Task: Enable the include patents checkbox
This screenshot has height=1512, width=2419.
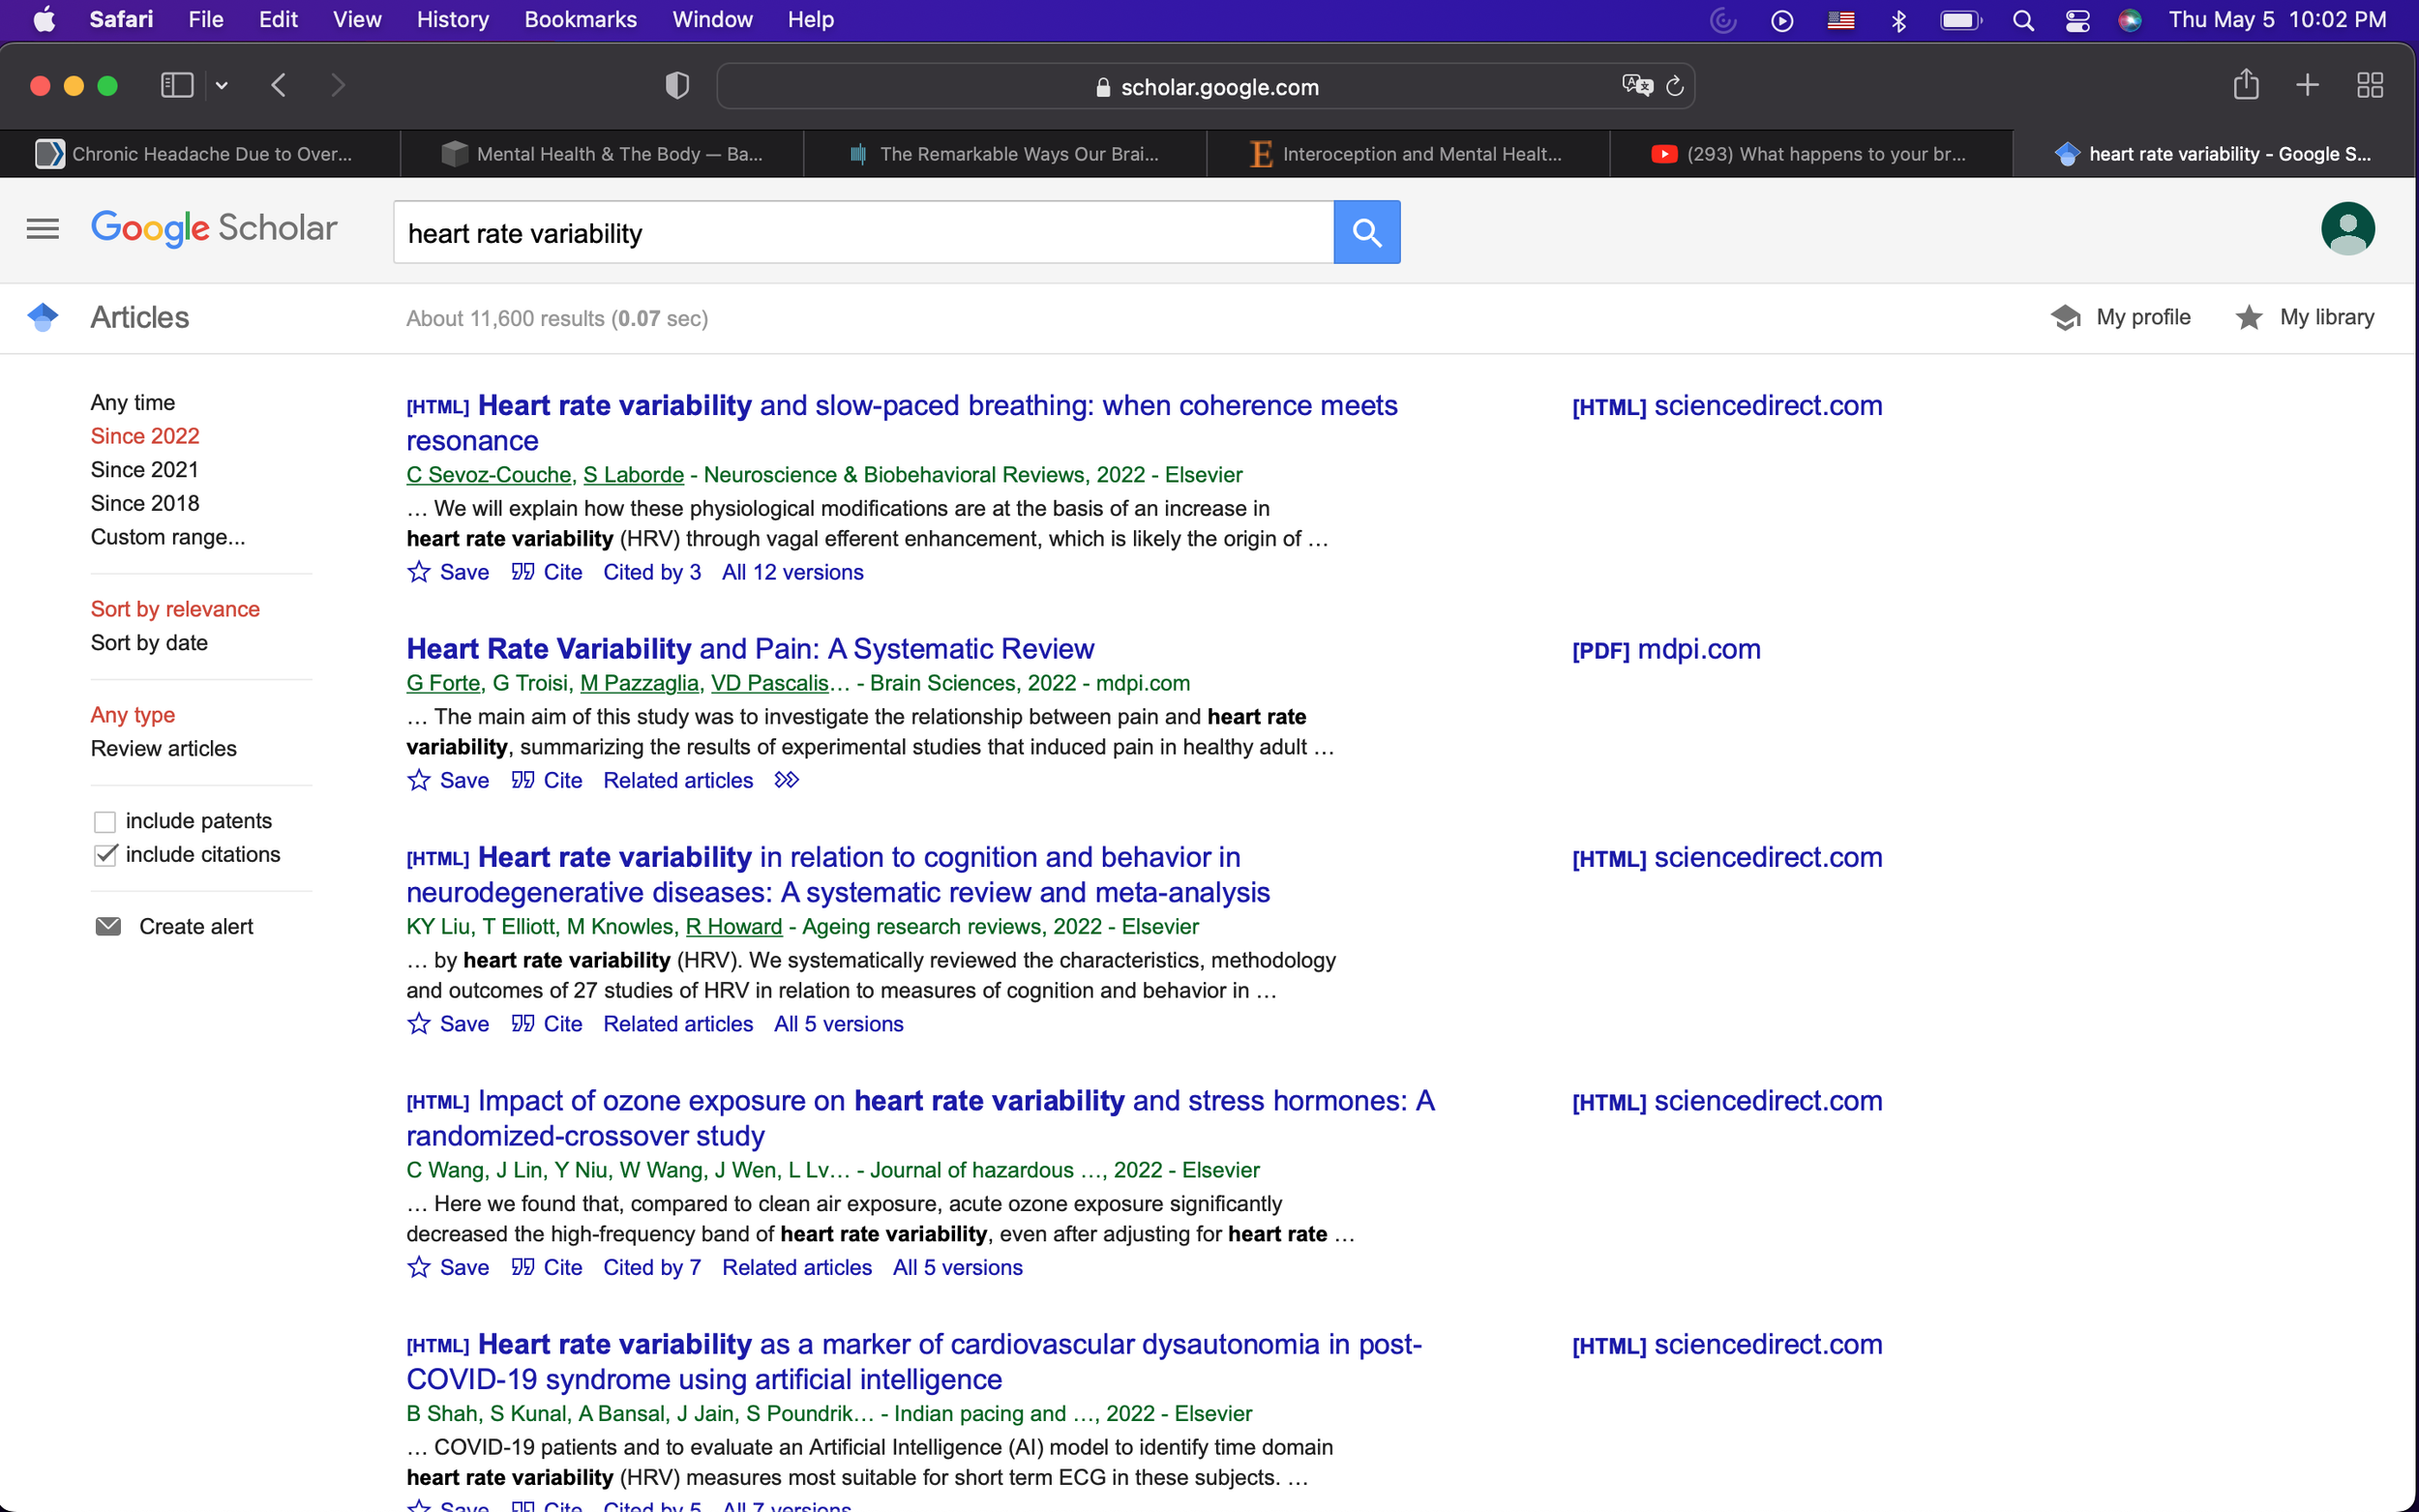Action: (105, 822)
